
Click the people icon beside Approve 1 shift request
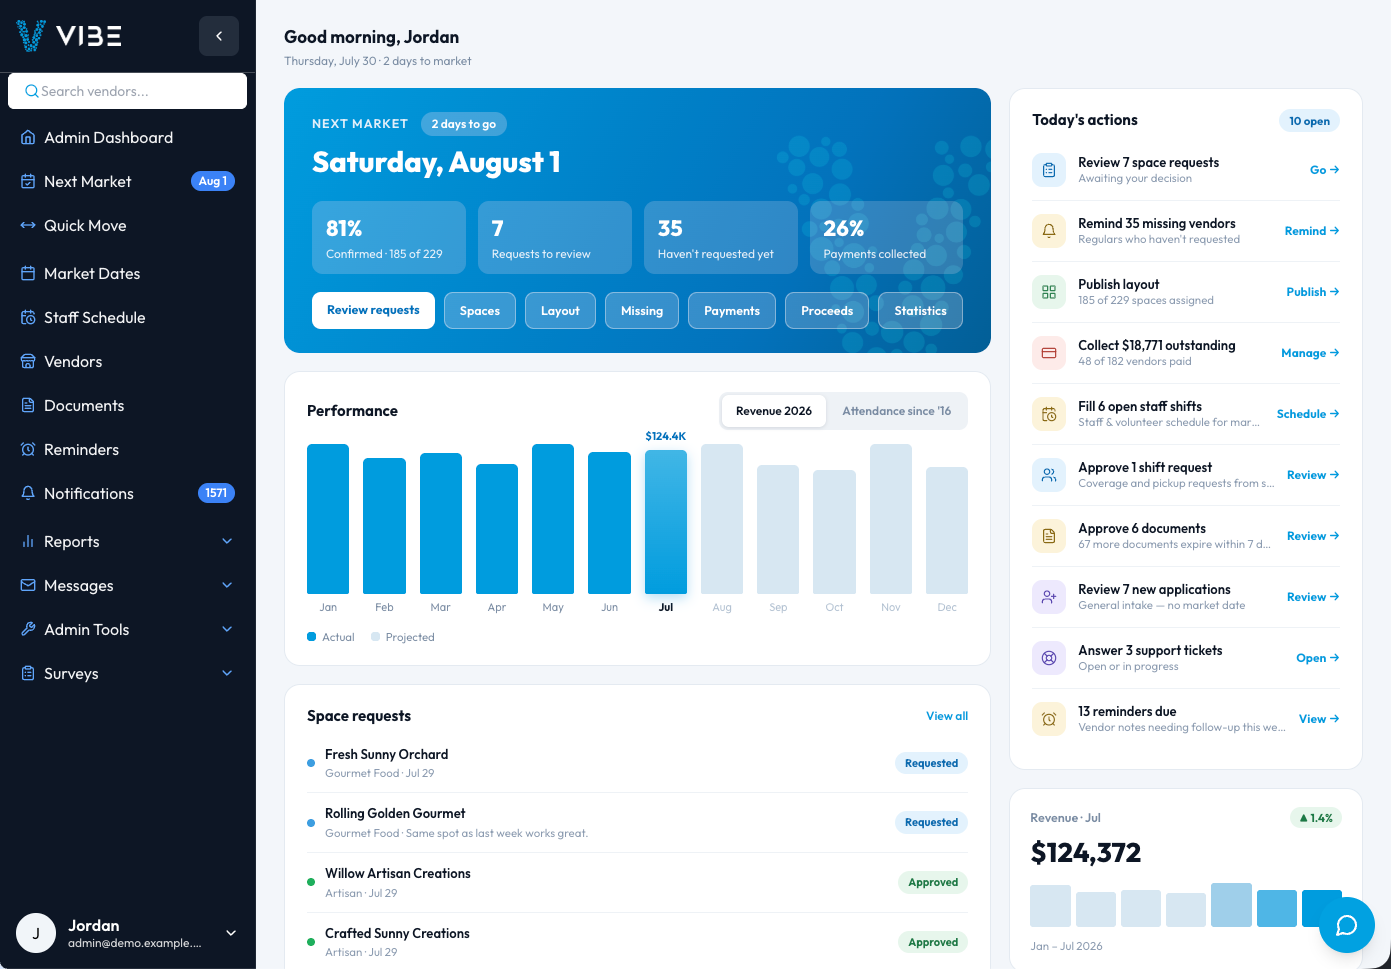[1049, 475]
